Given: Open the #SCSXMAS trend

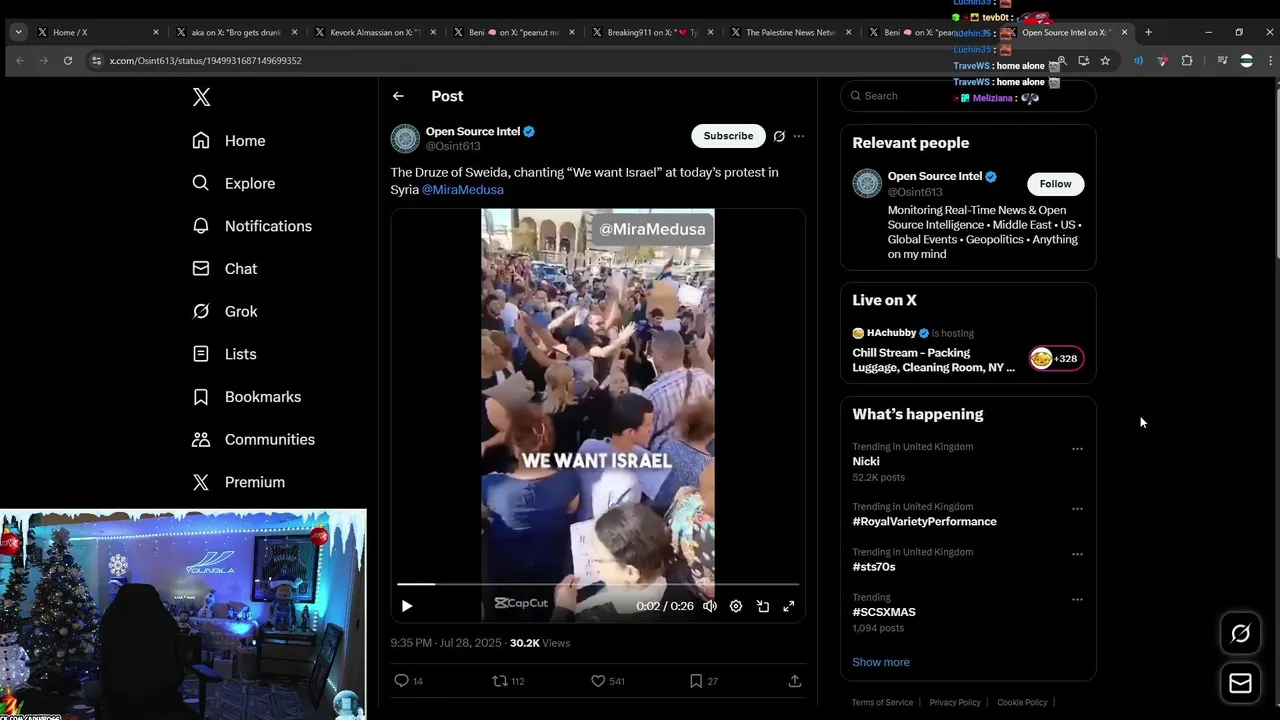Looking at the screenshot, I should click(x=884, y=612).
